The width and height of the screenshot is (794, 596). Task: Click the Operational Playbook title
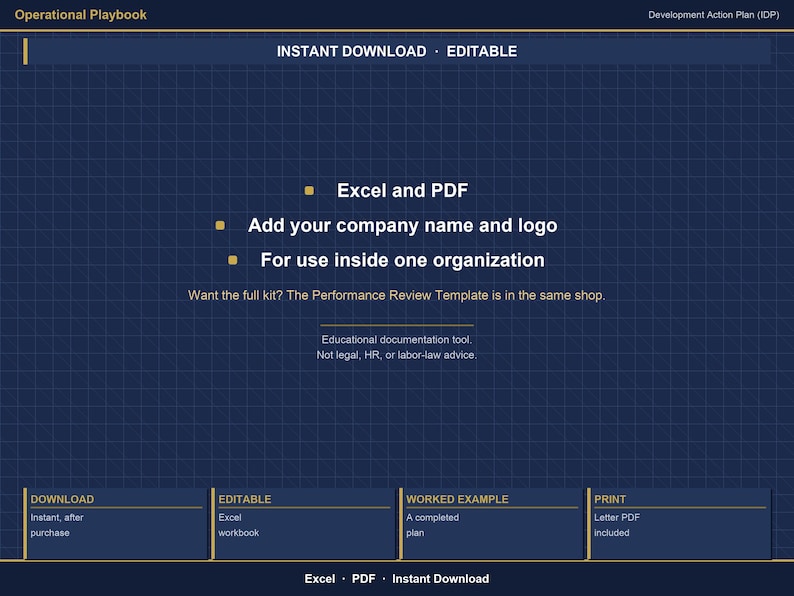pyautogui.click(x=81, y=15)
